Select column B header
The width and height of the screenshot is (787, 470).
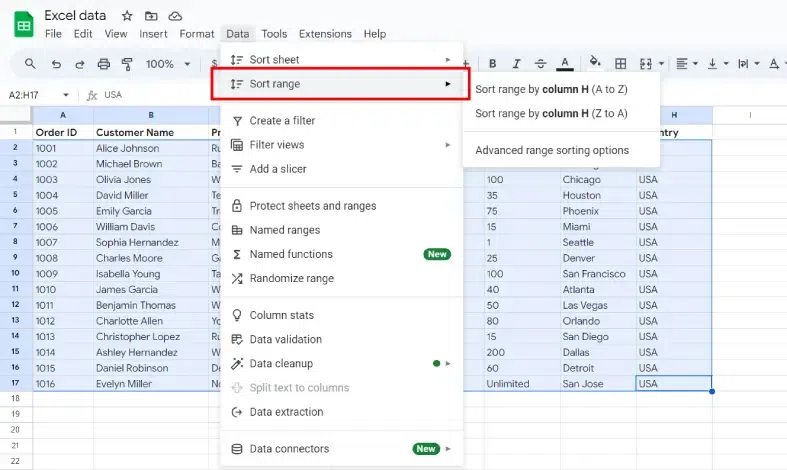pyautogui.click(x=151, y=115)
